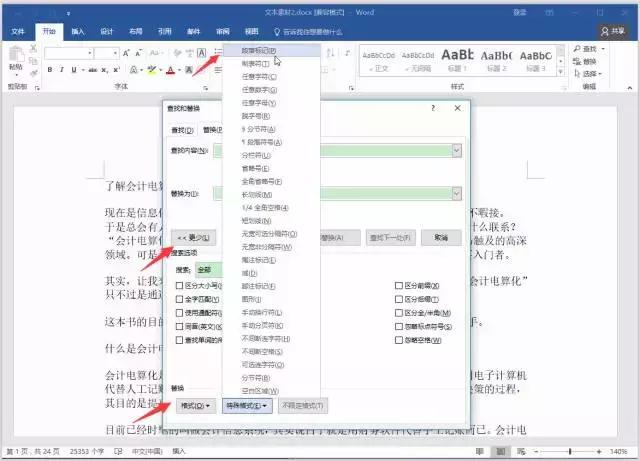Click the Sort icon in the ribbon
This screenshot has width=640, height=461.
pos(331,53)
